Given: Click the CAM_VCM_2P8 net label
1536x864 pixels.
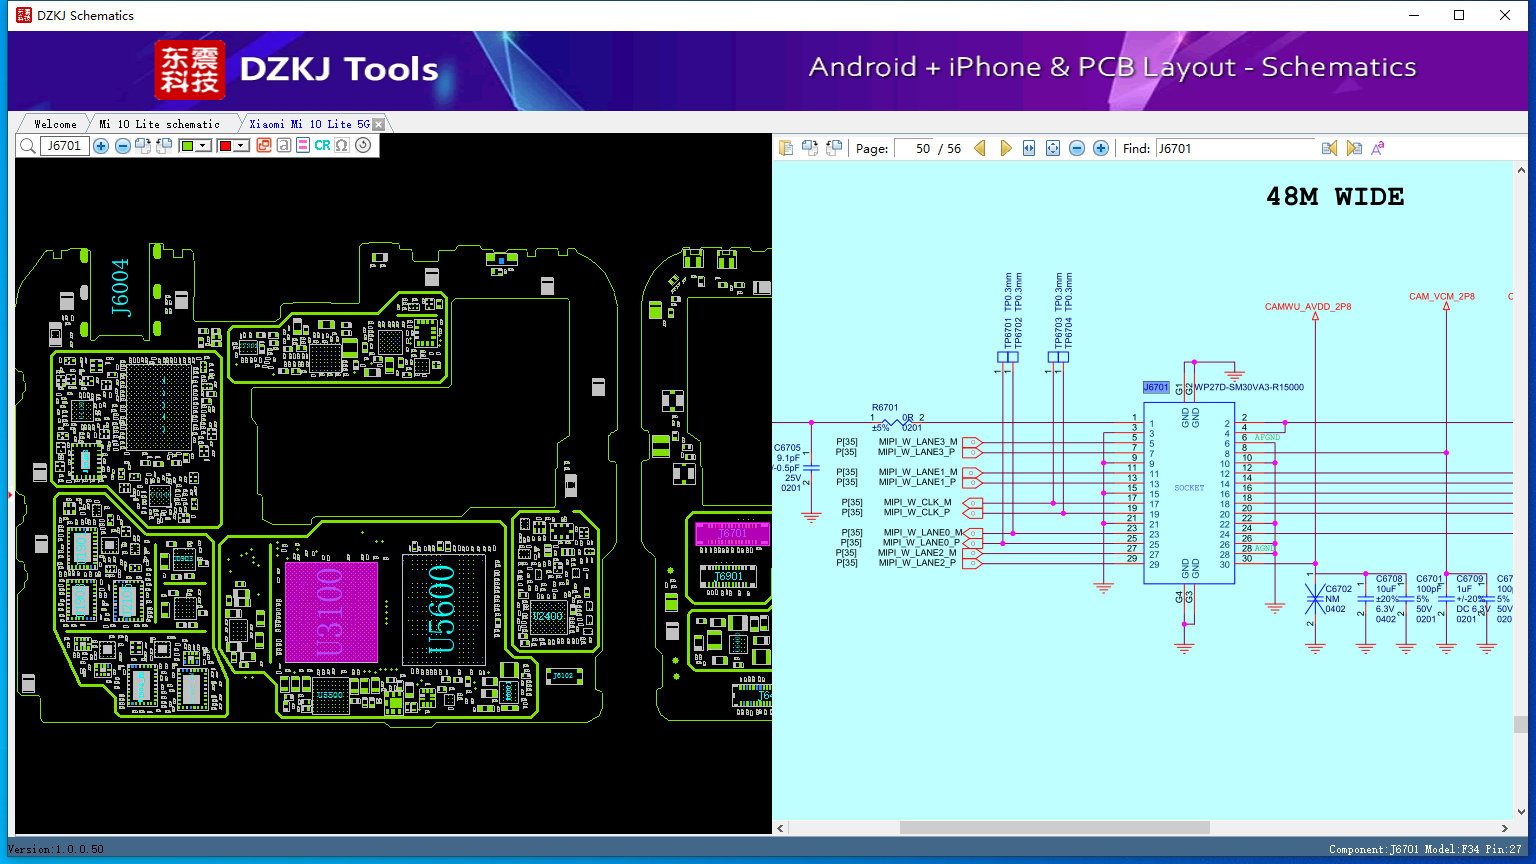Looking at the screenshot, I should pyautogui.click(x=1442, y=297).
